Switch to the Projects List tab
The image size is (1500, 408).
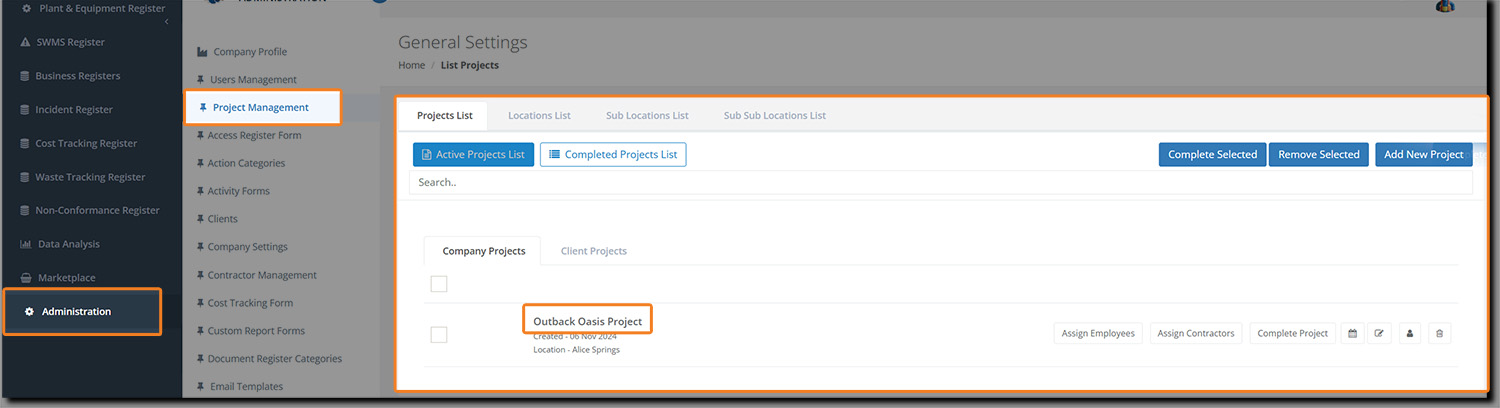coord(444,115)
